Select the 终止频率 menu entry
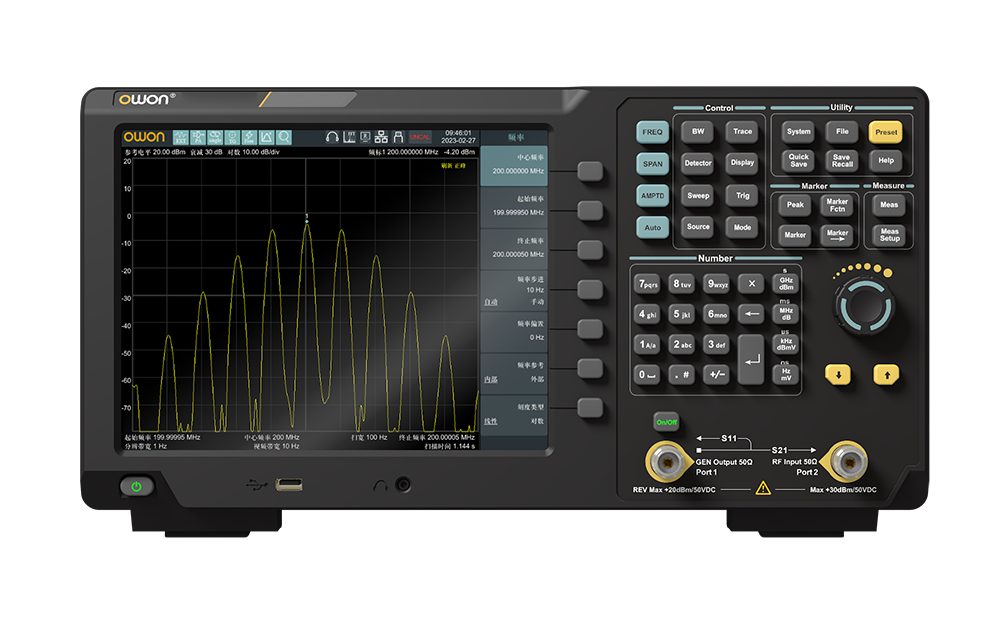 point(514,248)
